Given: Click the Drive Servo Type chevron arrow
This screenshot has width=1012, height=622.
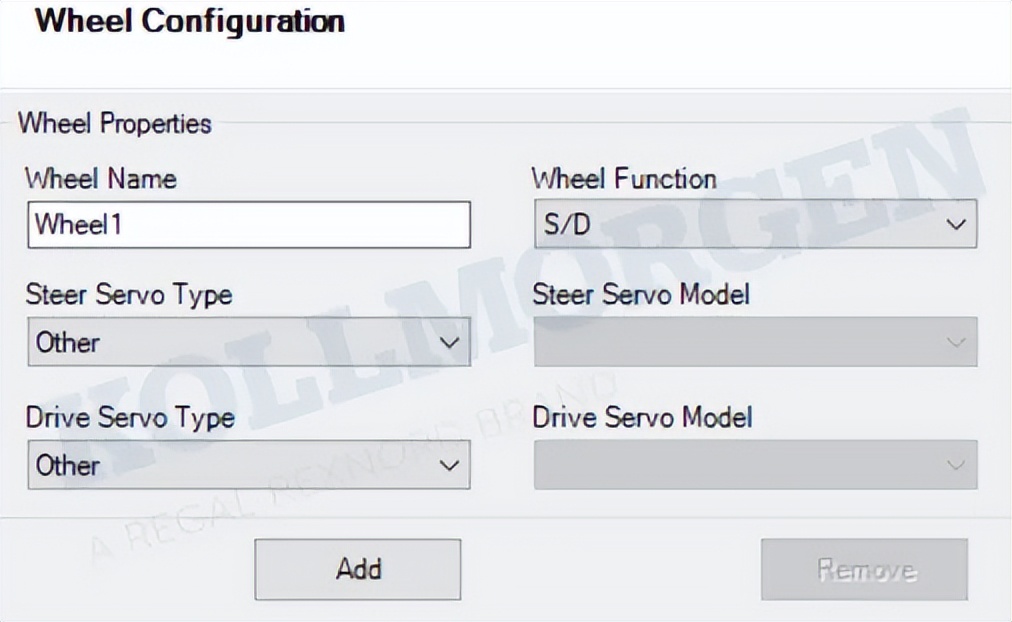Looking at the screenshot, I should point(449,465).
